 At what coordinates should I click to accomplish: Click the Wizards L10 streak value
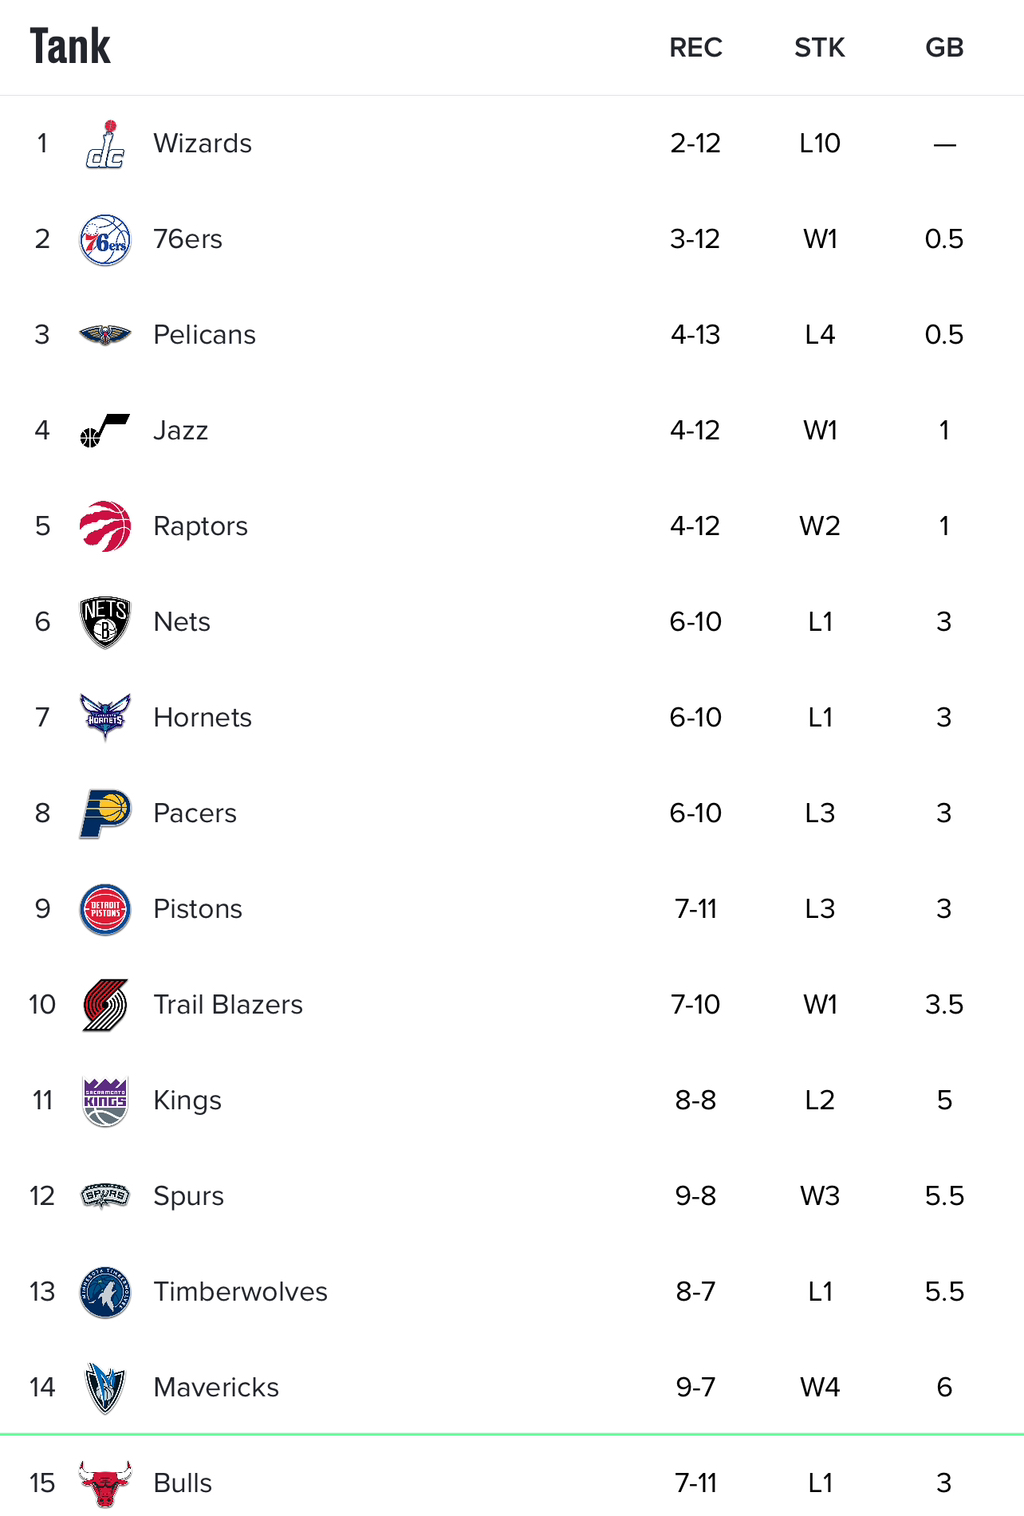click(820, 144)
